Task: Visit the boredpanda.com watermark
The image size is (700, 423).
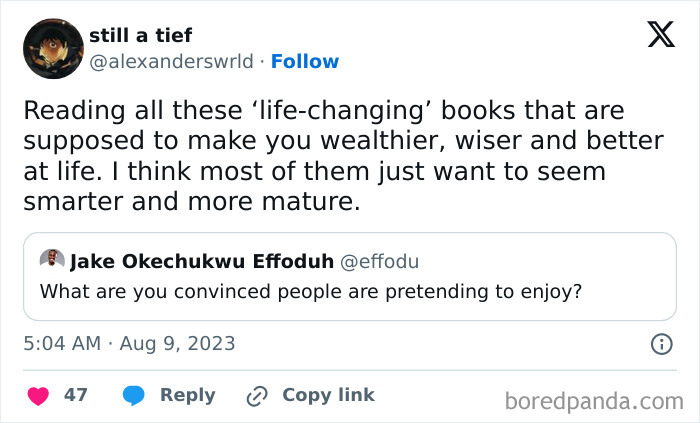Action: pos(594,401)
